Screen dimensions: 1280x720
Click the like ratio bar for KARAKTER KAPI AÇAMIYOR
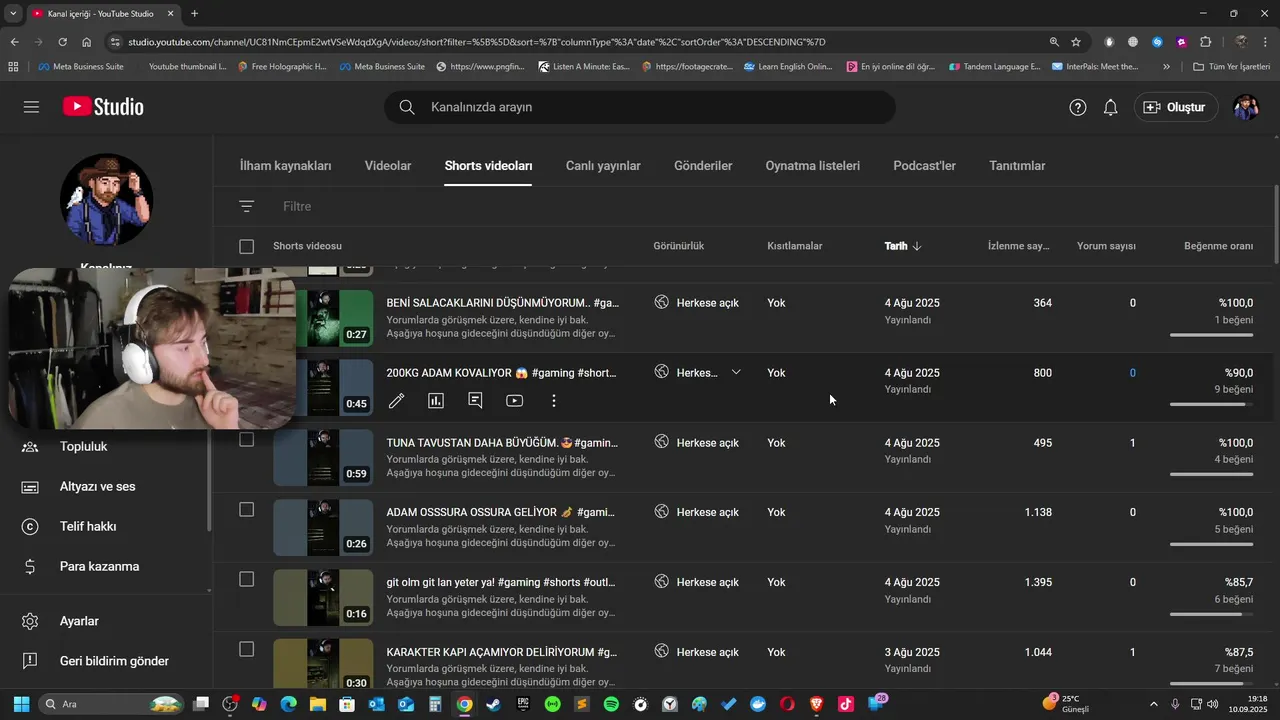[1211, 684]
